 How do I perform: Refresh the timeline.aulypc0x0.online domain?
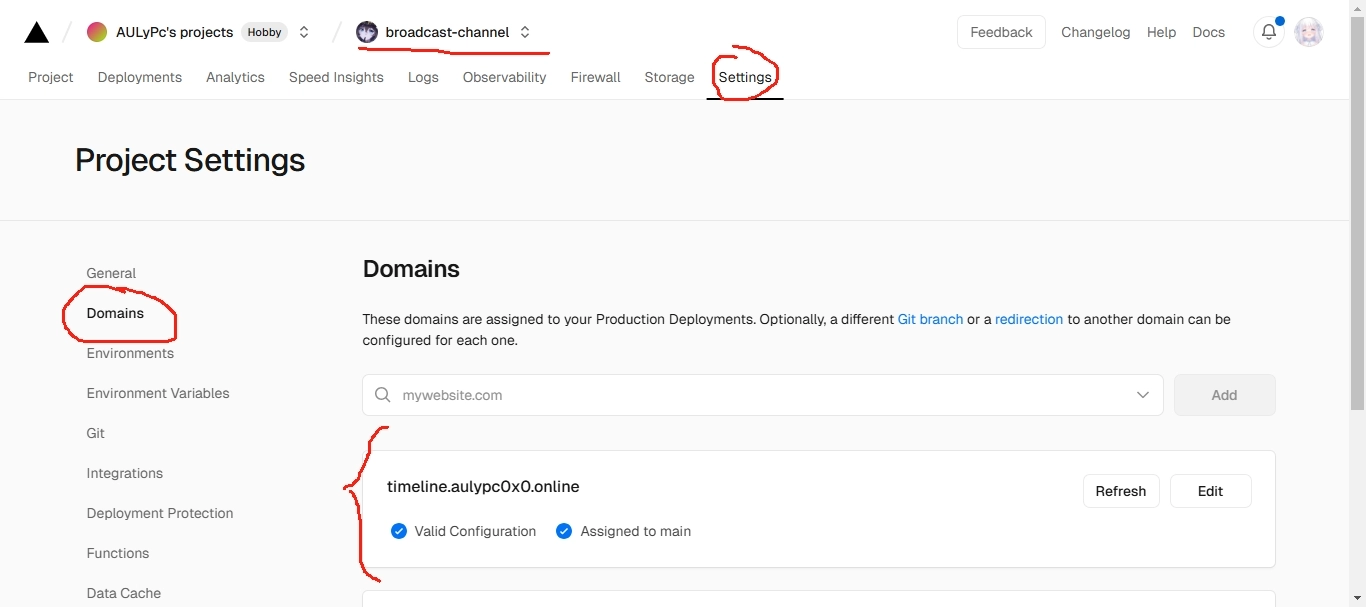1120,491
